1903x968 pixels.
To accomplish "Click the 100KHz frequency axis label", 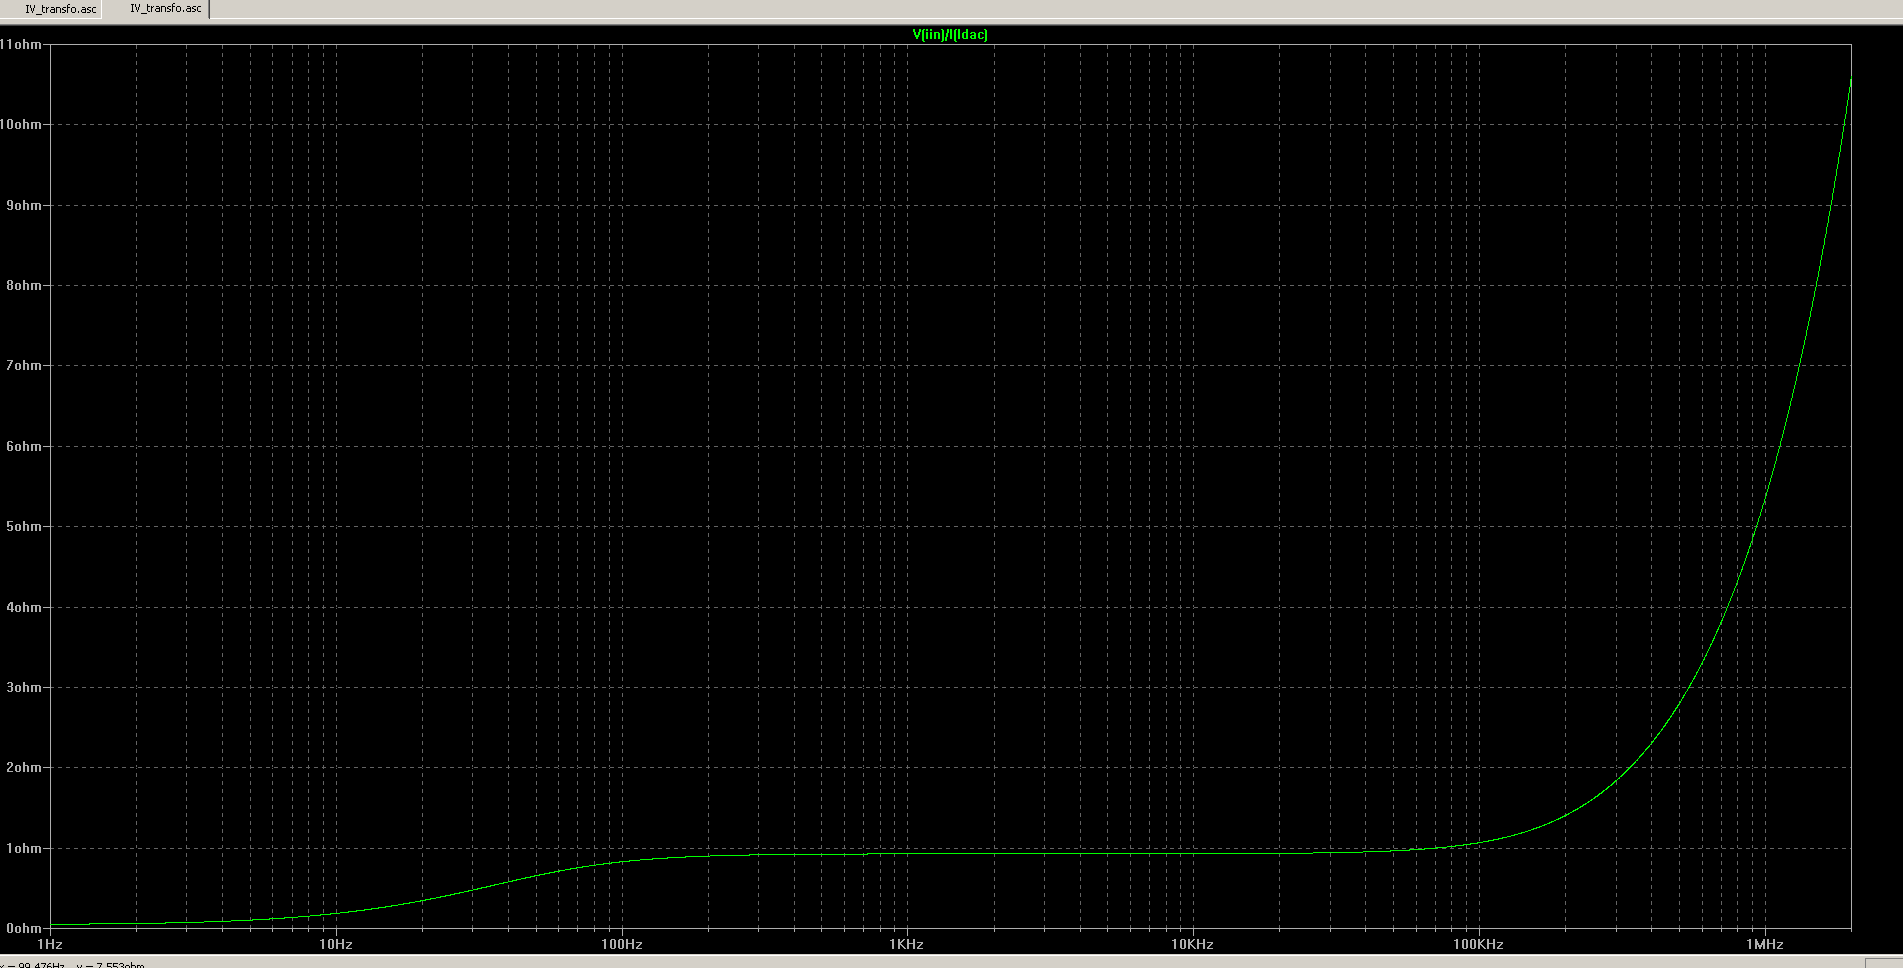I will coord(1478,944).
